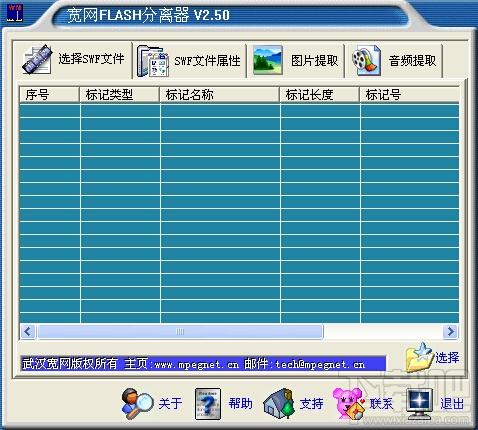The height and width of the screenshot is (430, 478).
Task: Click the 标记类型 column header
Action: (x=119, y=95)
